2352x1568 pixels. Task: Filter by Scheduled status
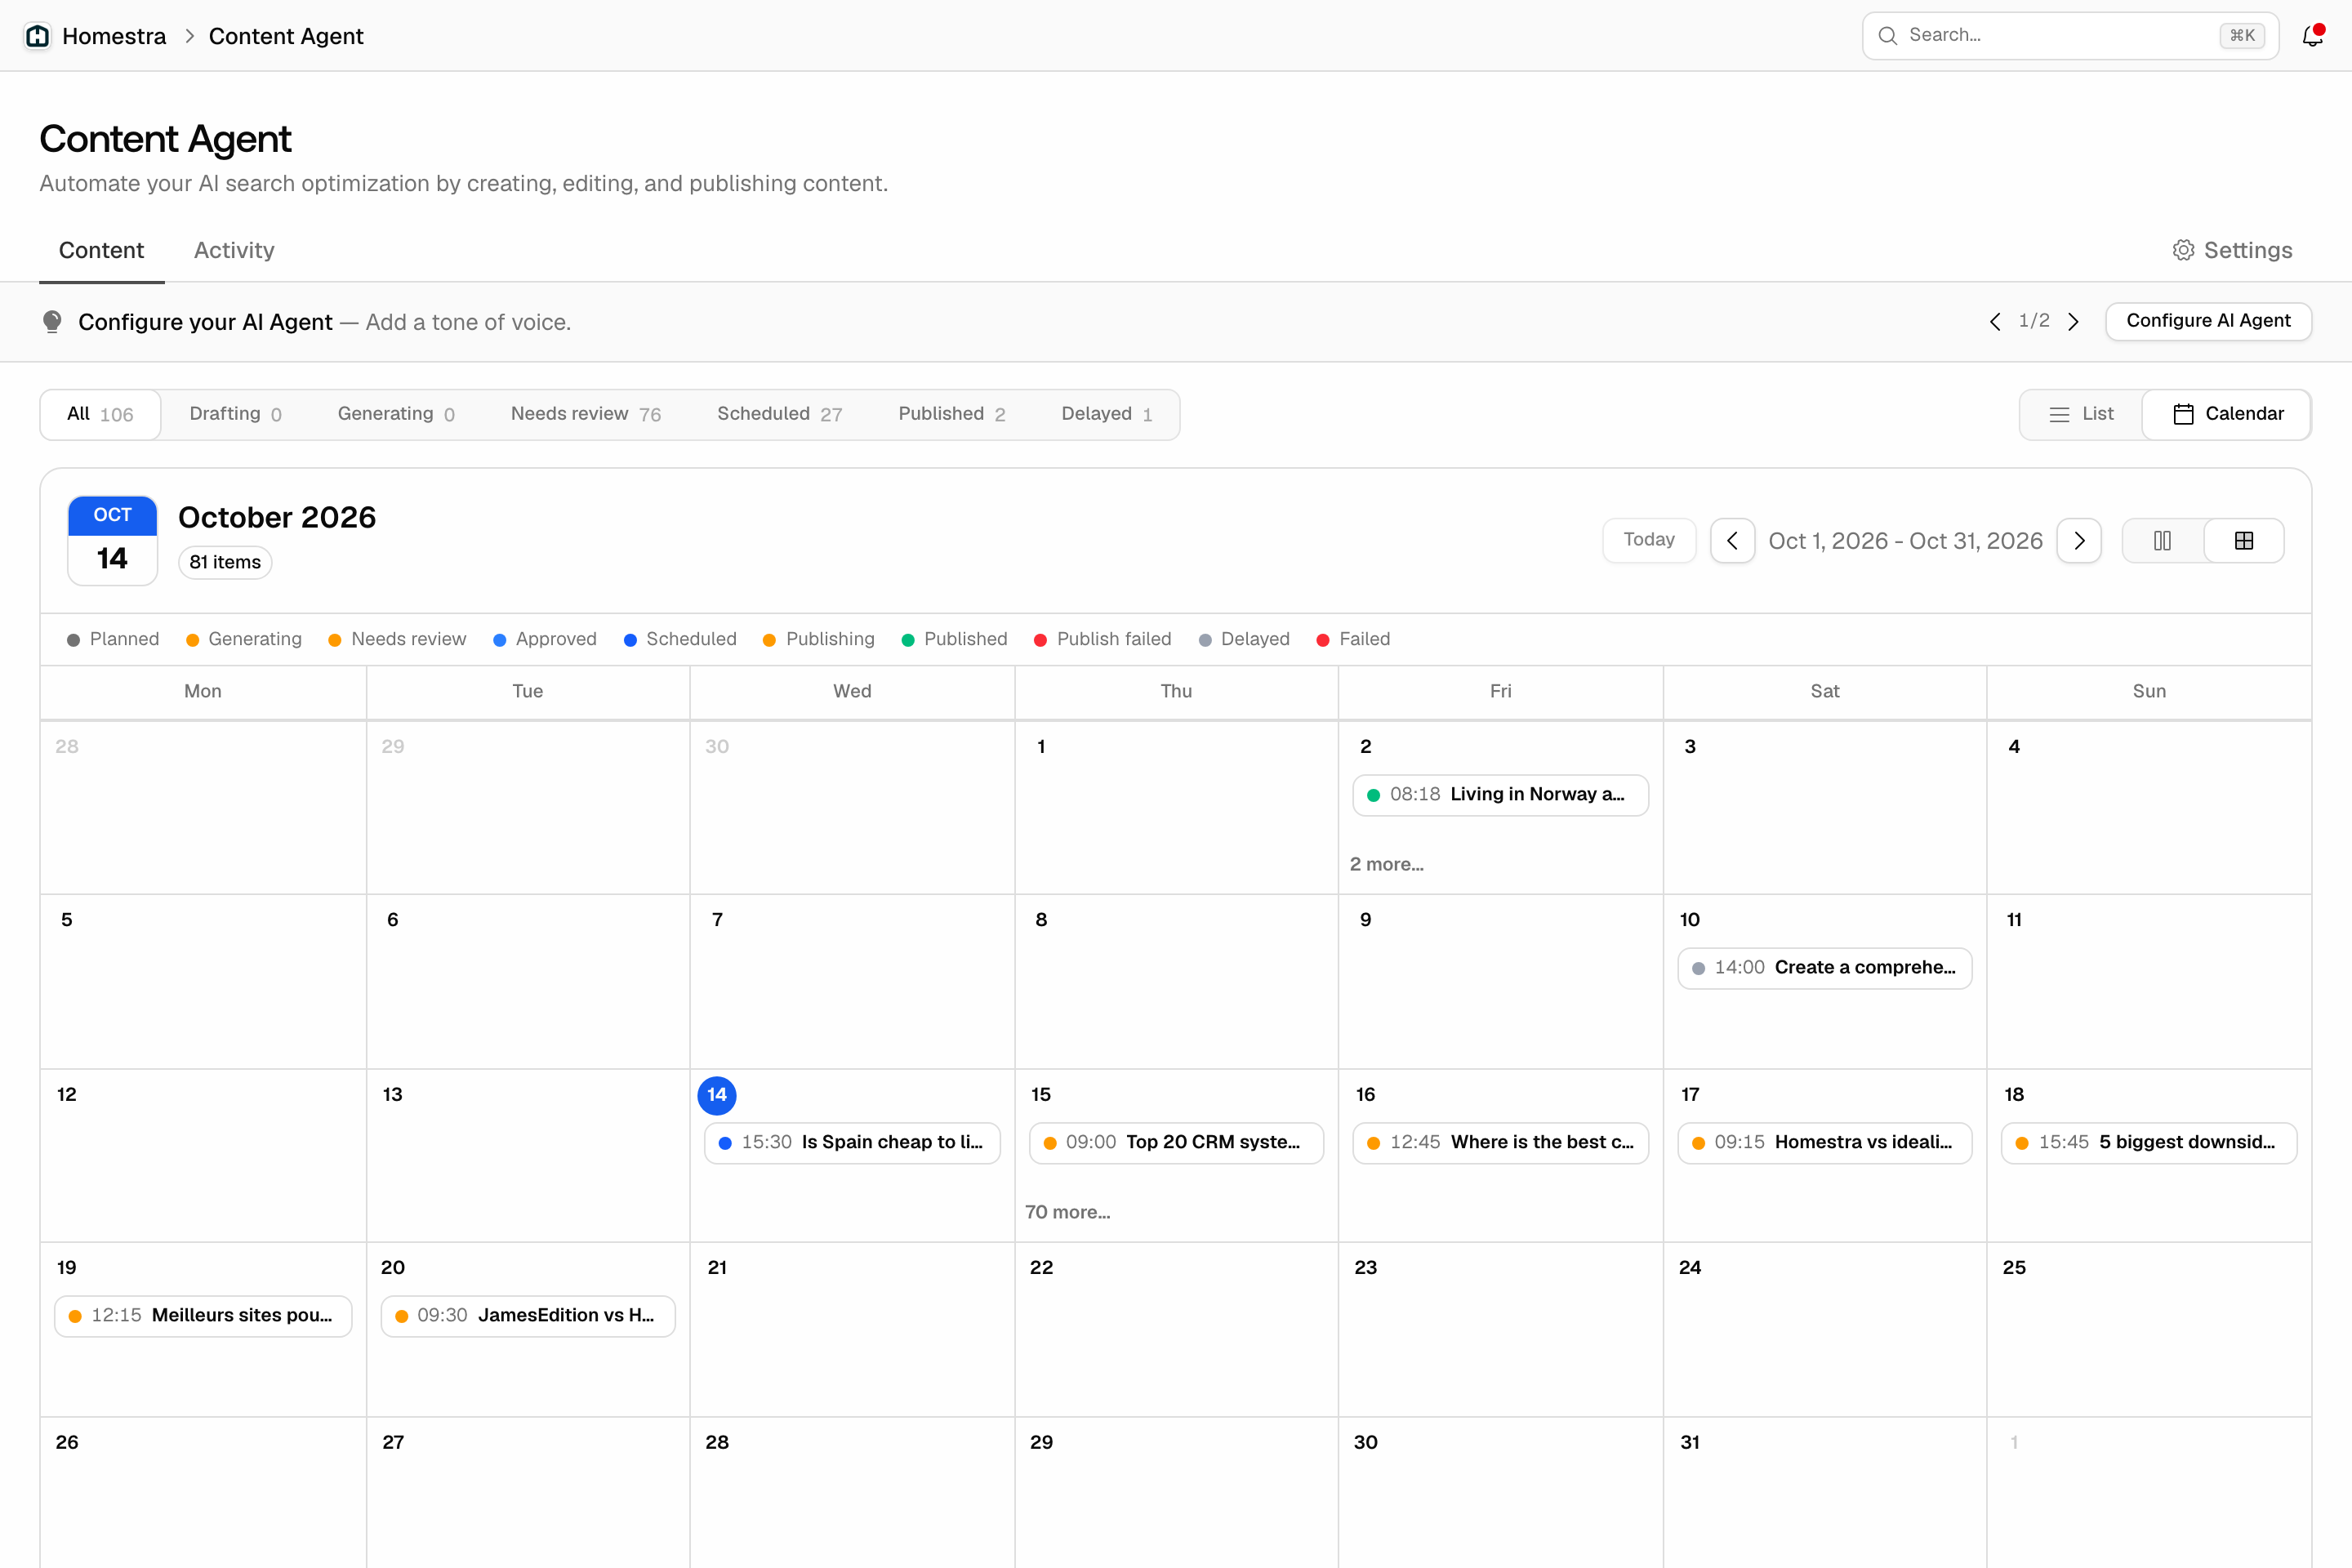779,414
